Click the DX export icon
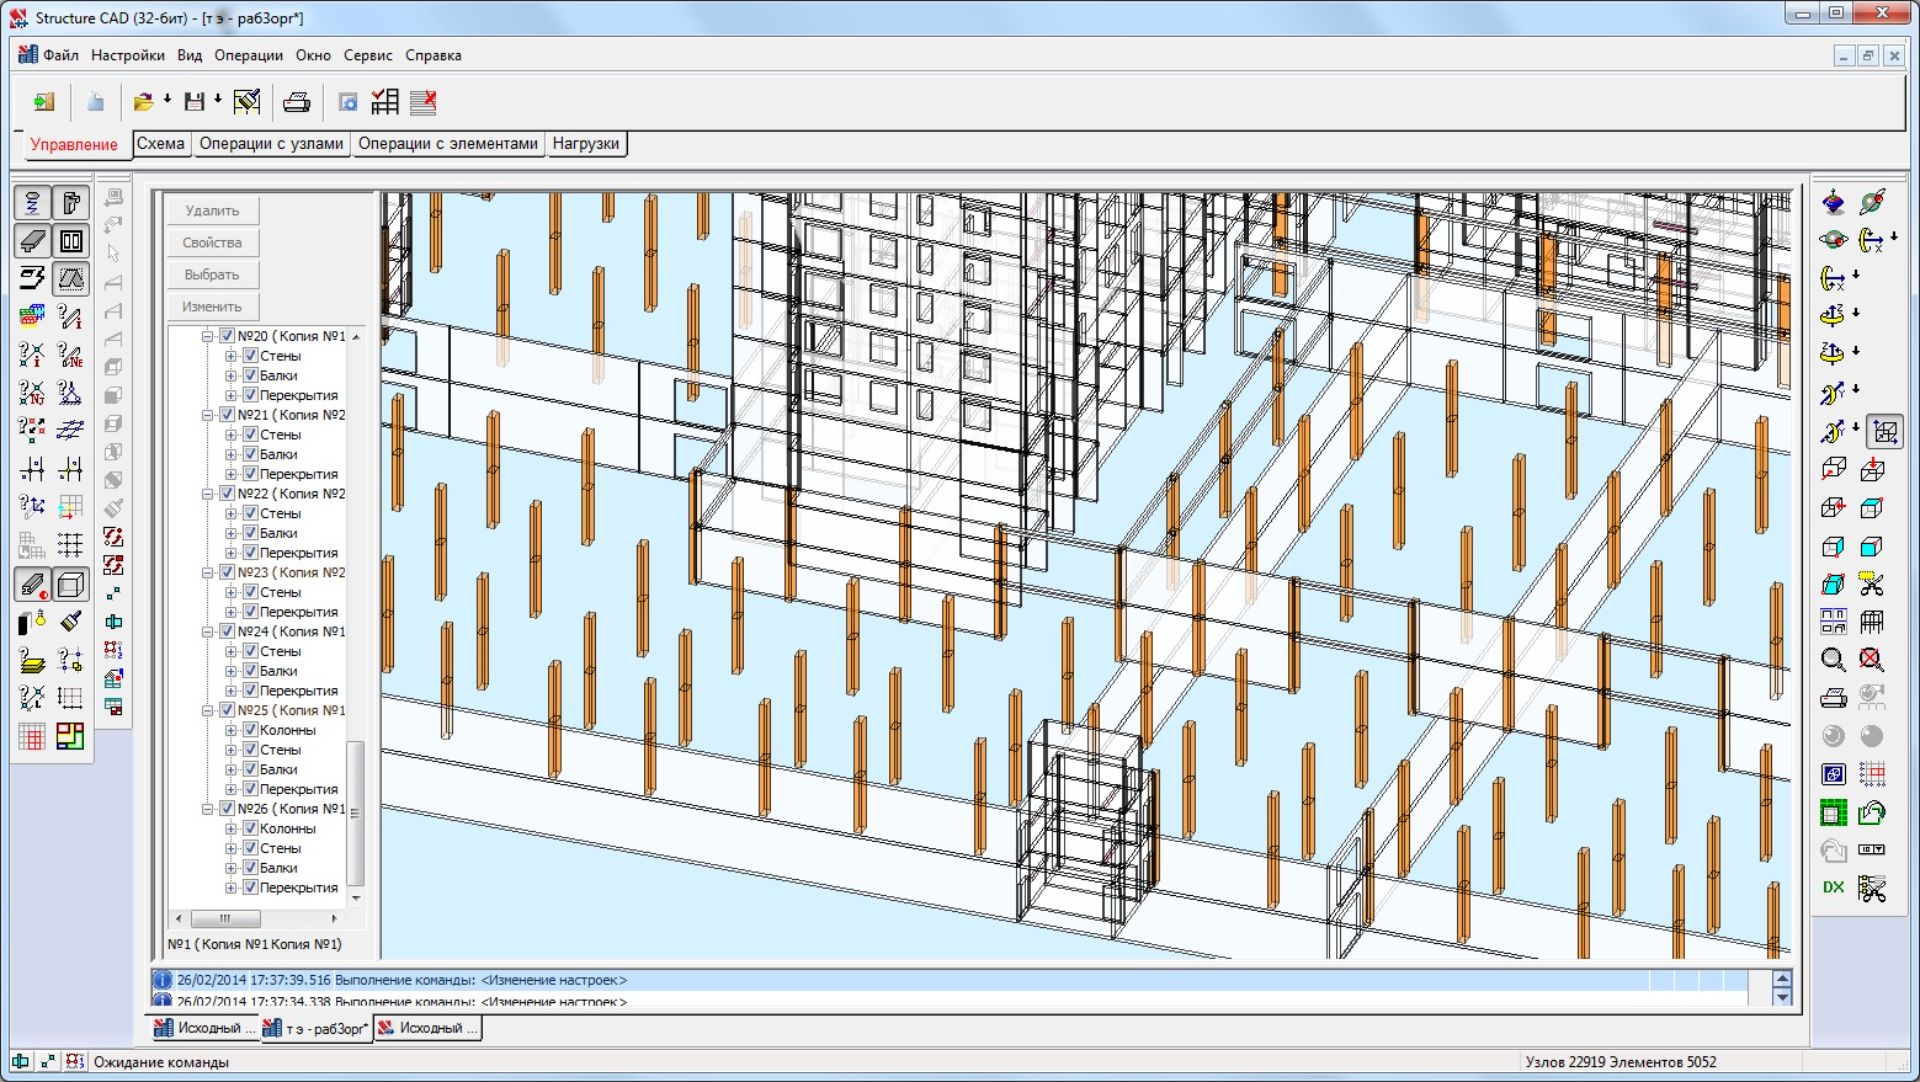Image resolution: width=1920 pixels, height=1082 pixels. [1832, 887]
